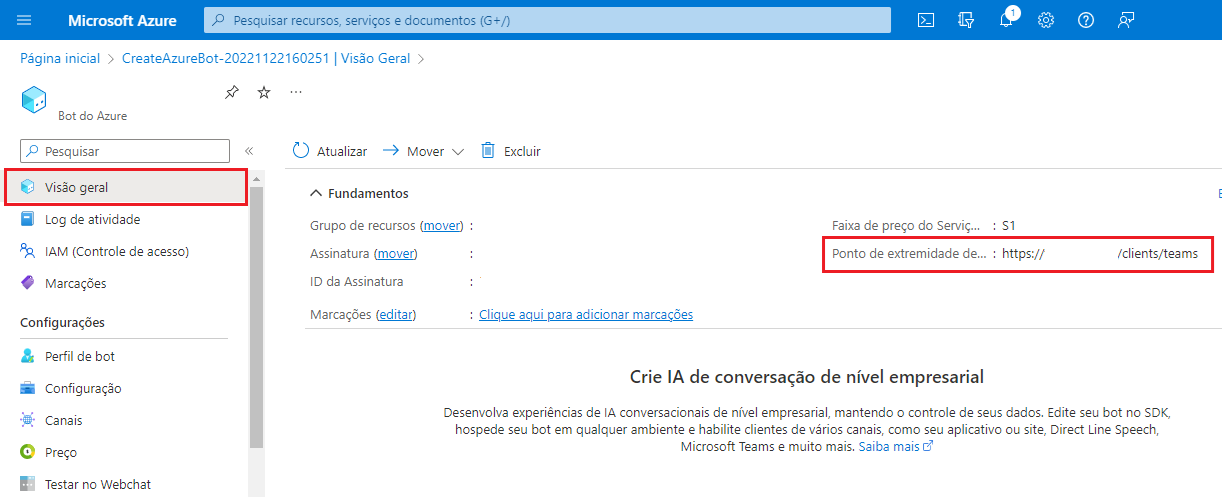Open the Saiba mais link
1222x497 pixels.
point(895,446)
